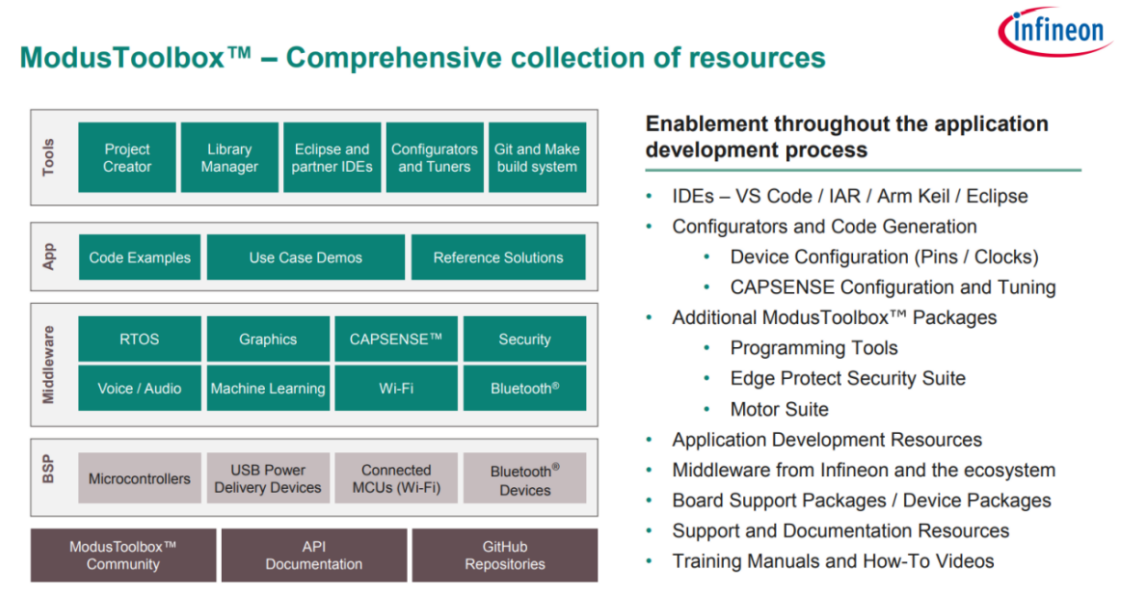Select the Project Creator block
Image resolution: width=1147 pixels, height=595 pixels.
tap(127, 157)
